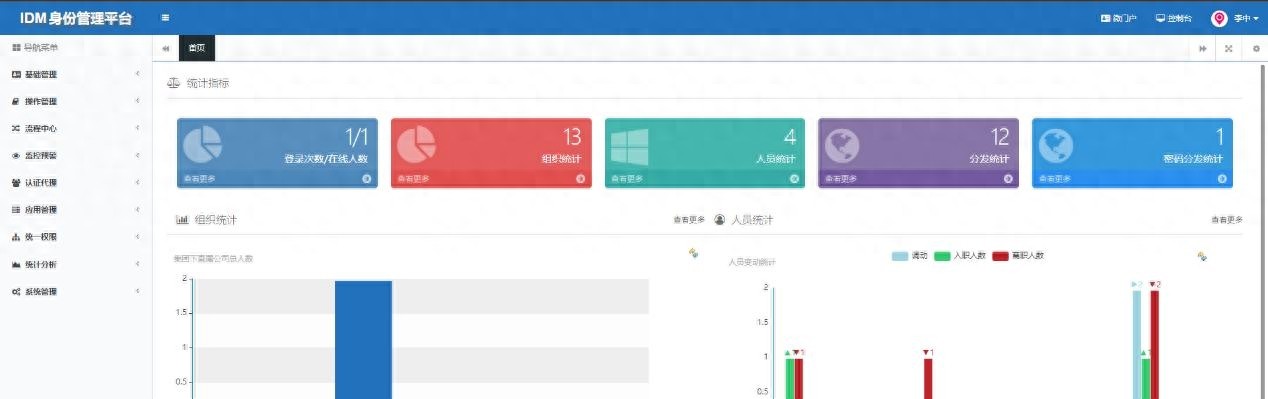Open 流程中心 menu item

(x=76, y=128)
